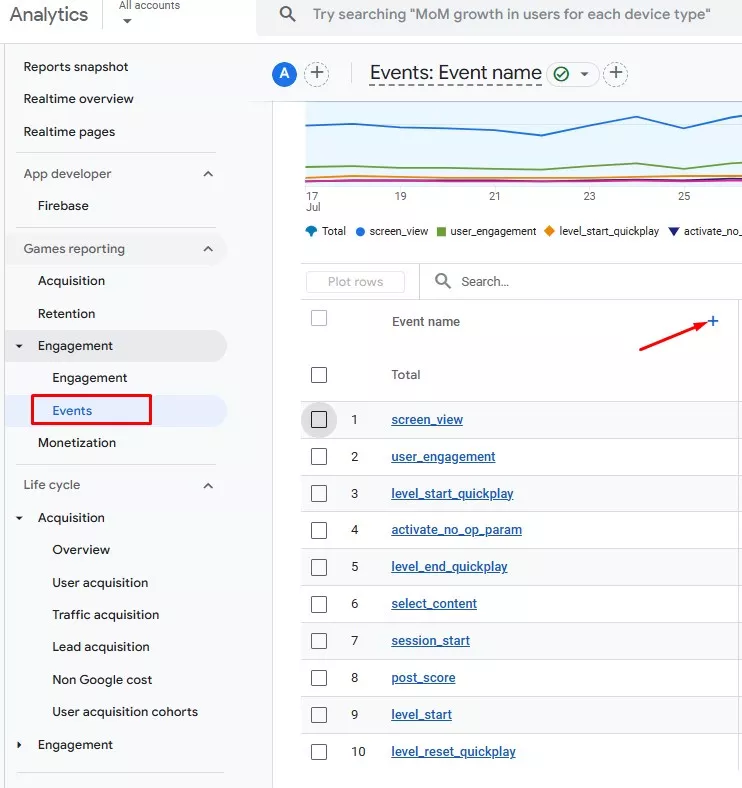Check the level_reset_quickplay row checkbox
742x788 pixels.
[319, 752]
